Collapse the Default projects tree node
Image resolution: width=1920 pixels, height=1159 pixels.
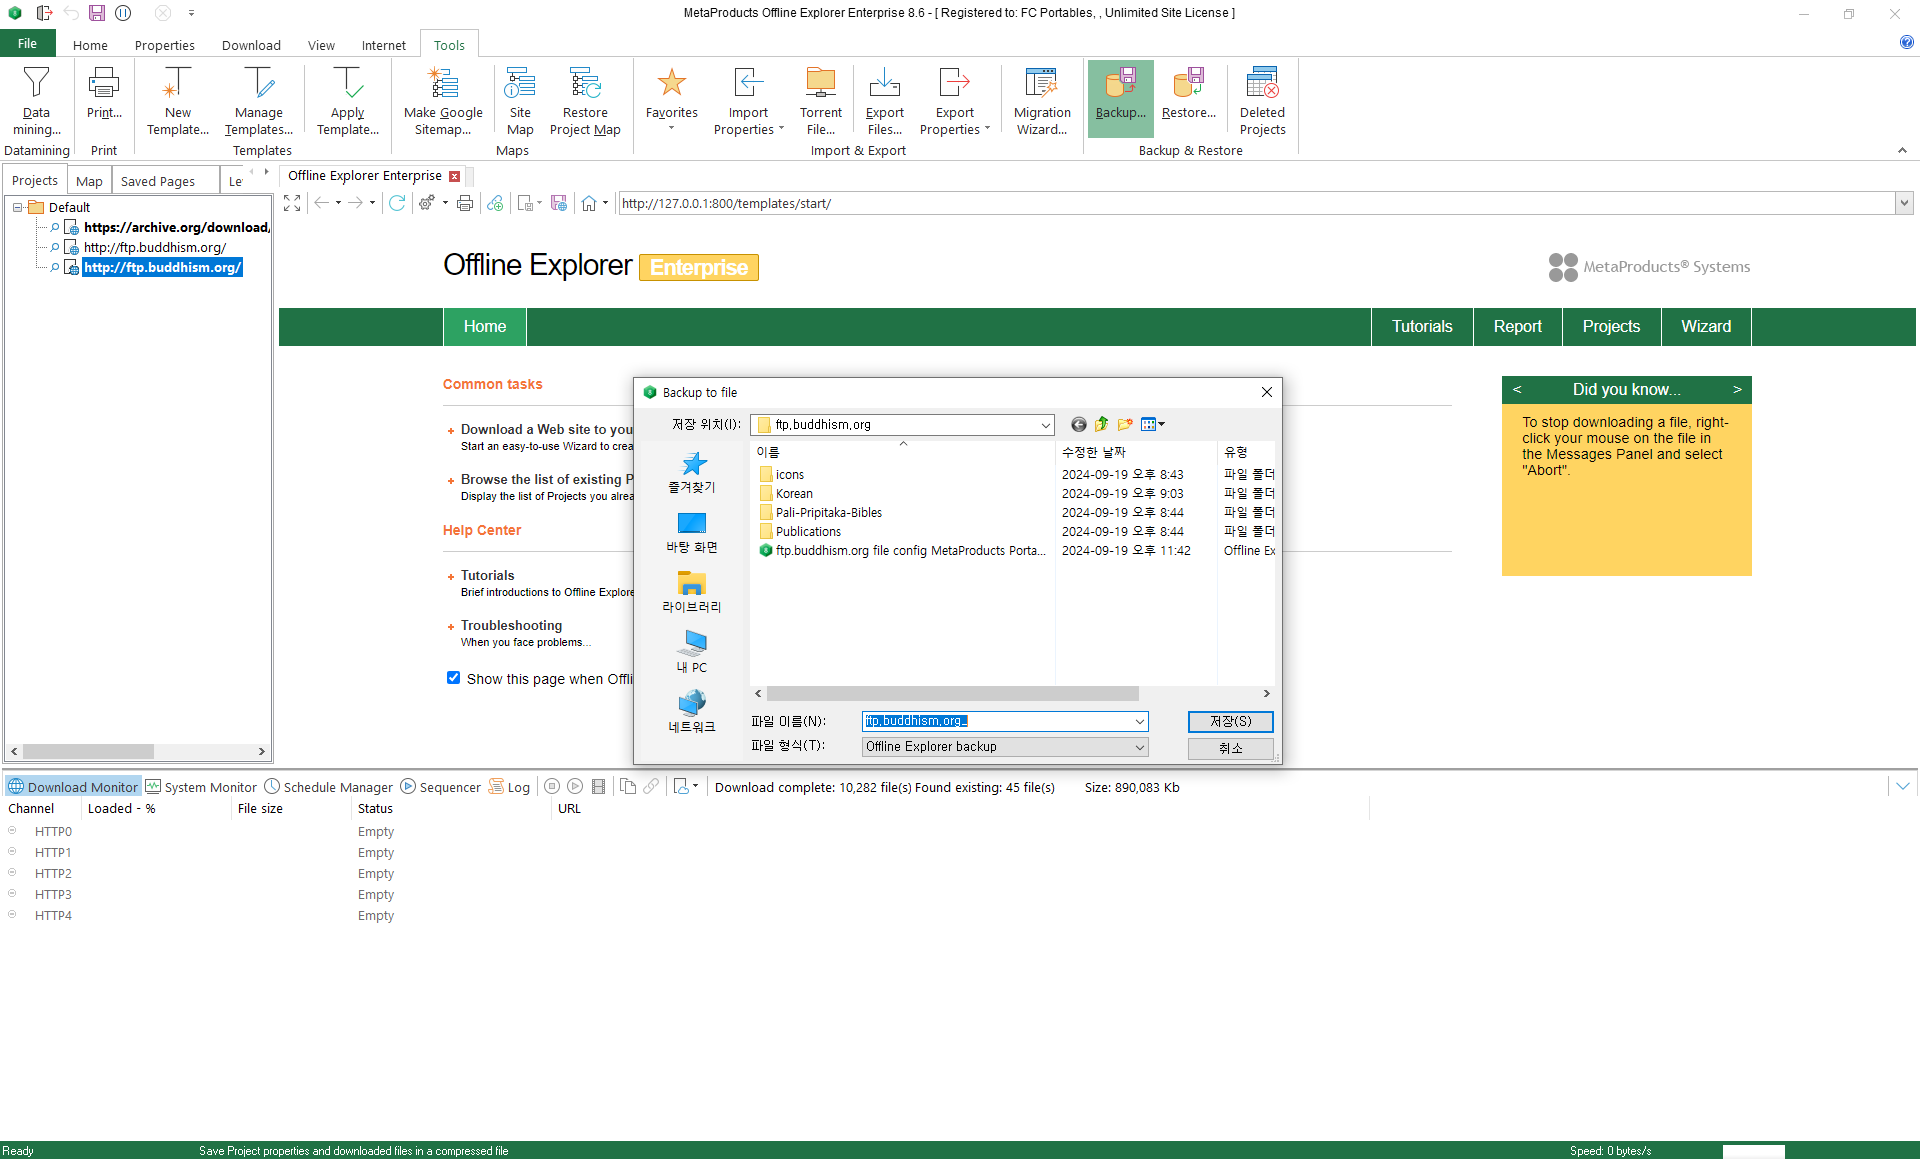pyautogui.click(x=18, y=207)
